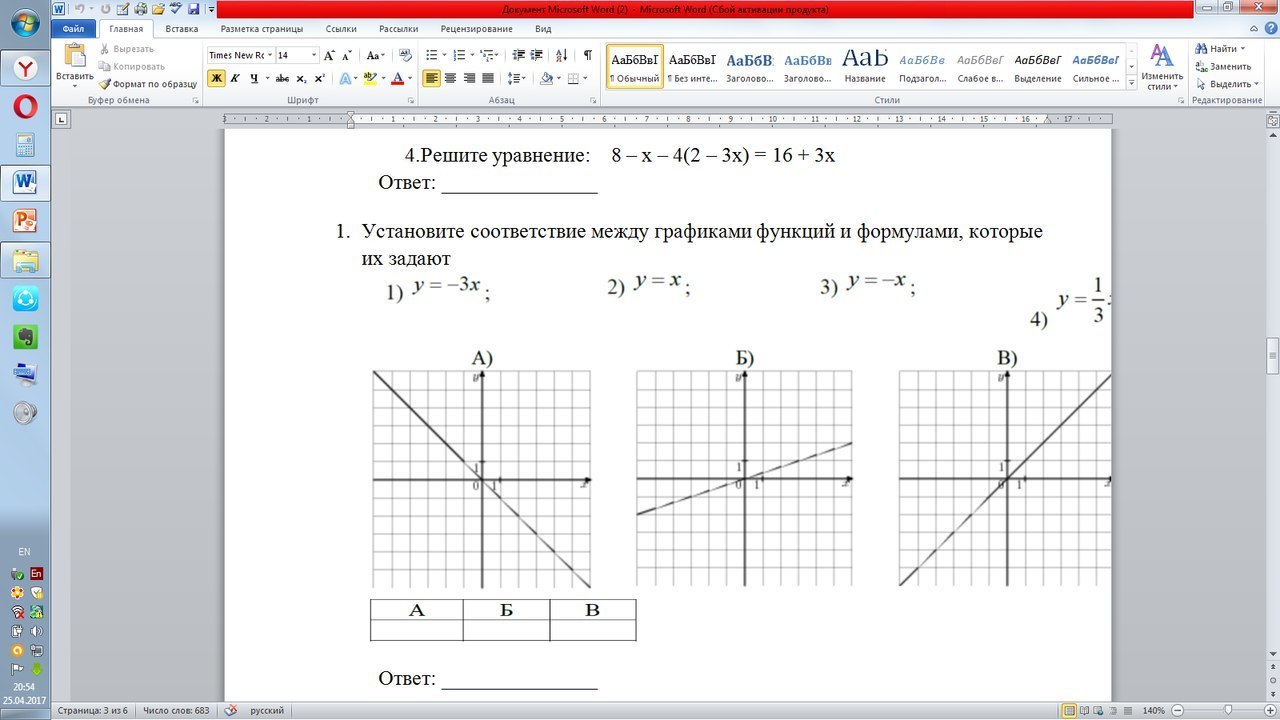Toggle italic formatting К

[x=235, y=78]
